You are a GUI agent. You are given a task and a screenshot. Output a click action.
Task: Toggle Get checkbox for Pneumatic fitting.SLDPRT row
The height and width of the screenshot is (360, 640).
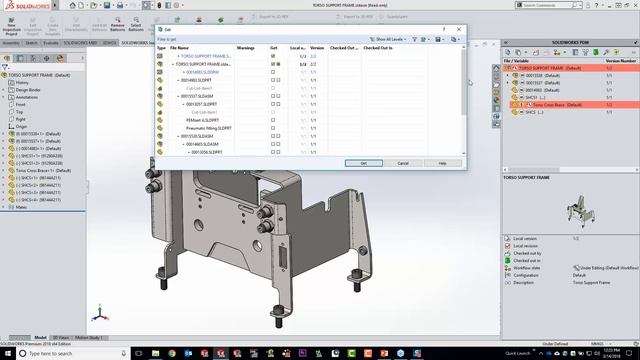pos(273,128)
